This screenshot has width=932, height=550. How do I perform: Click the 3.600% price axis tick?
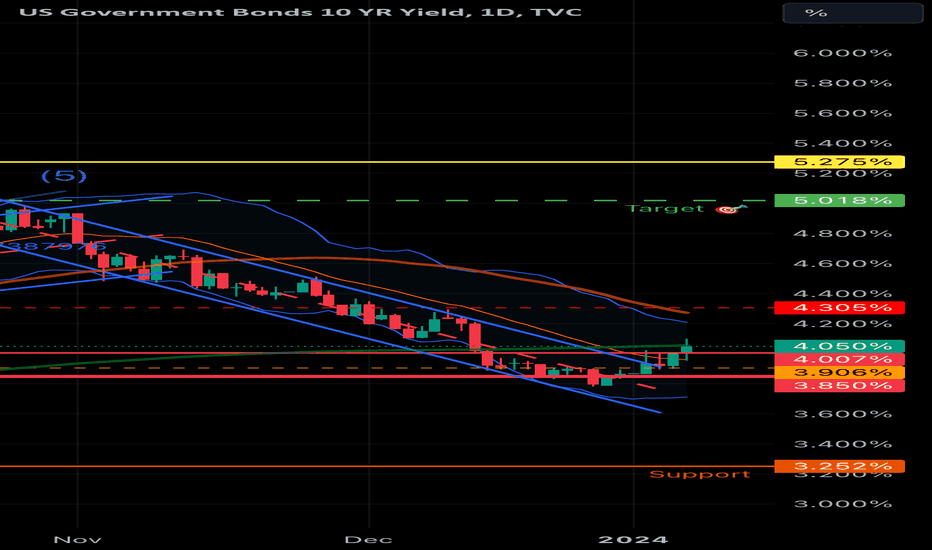coord(843,414)
